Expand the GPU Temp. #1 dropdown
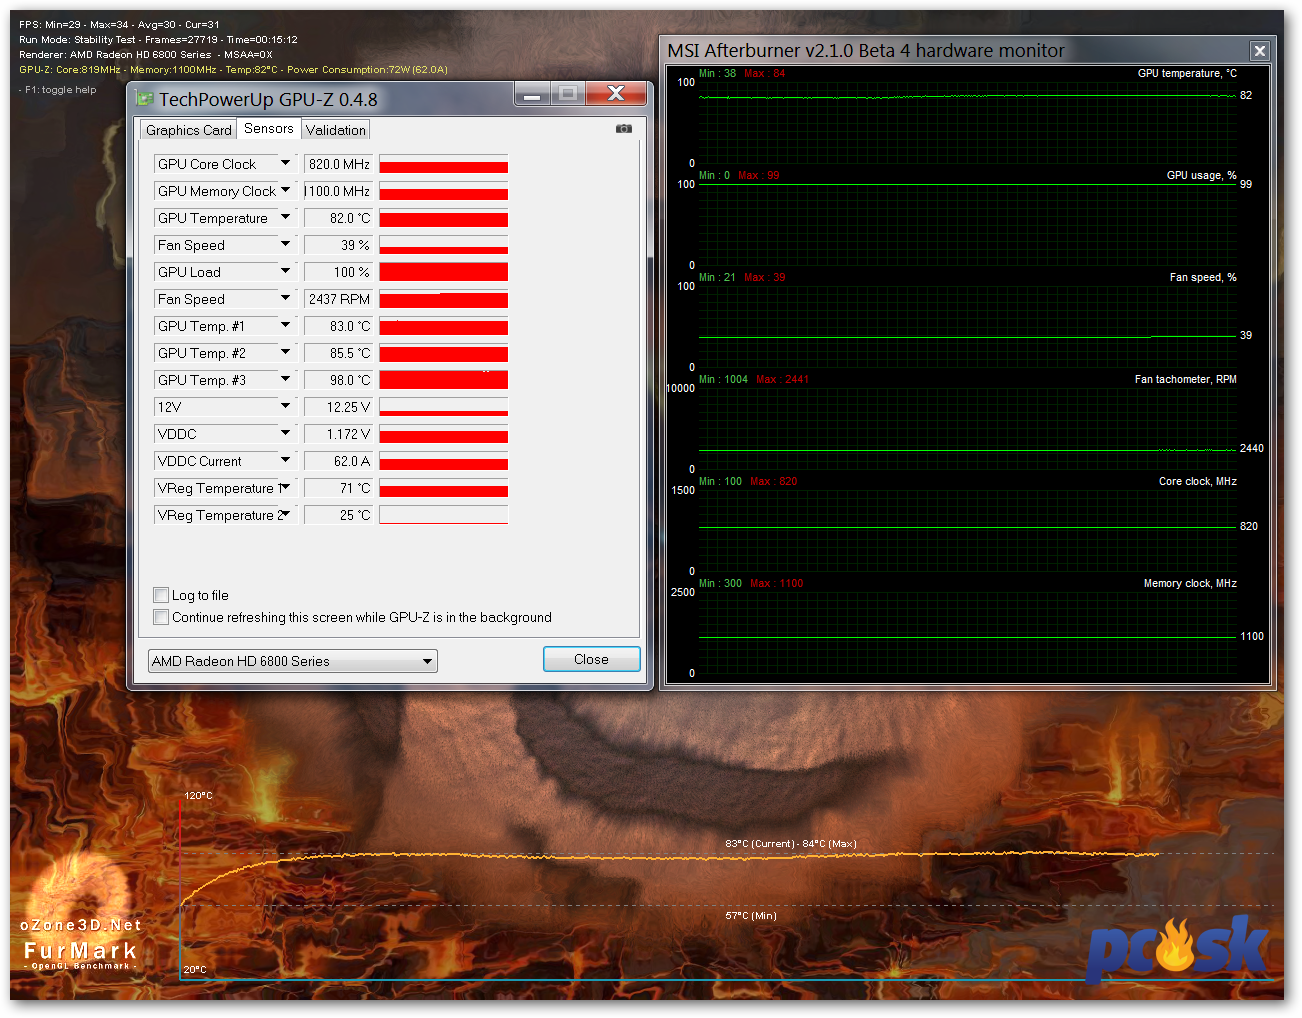1302x1018 pixels. pos(285,325)
